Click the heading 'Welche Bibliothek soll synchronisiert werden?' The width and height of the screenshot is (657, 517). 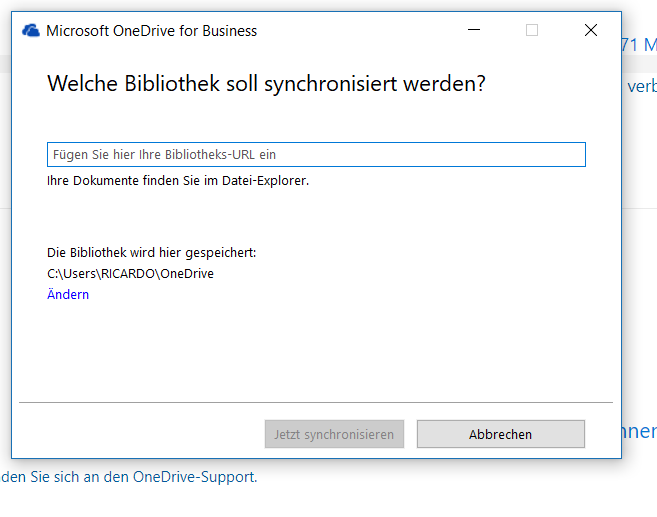click(x=266, y=83)
